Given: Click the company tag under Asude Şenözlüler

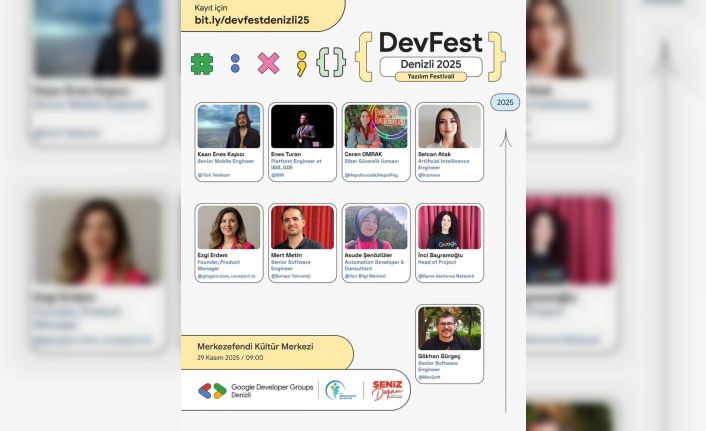Looking at the screenshot, I should 365,276.
